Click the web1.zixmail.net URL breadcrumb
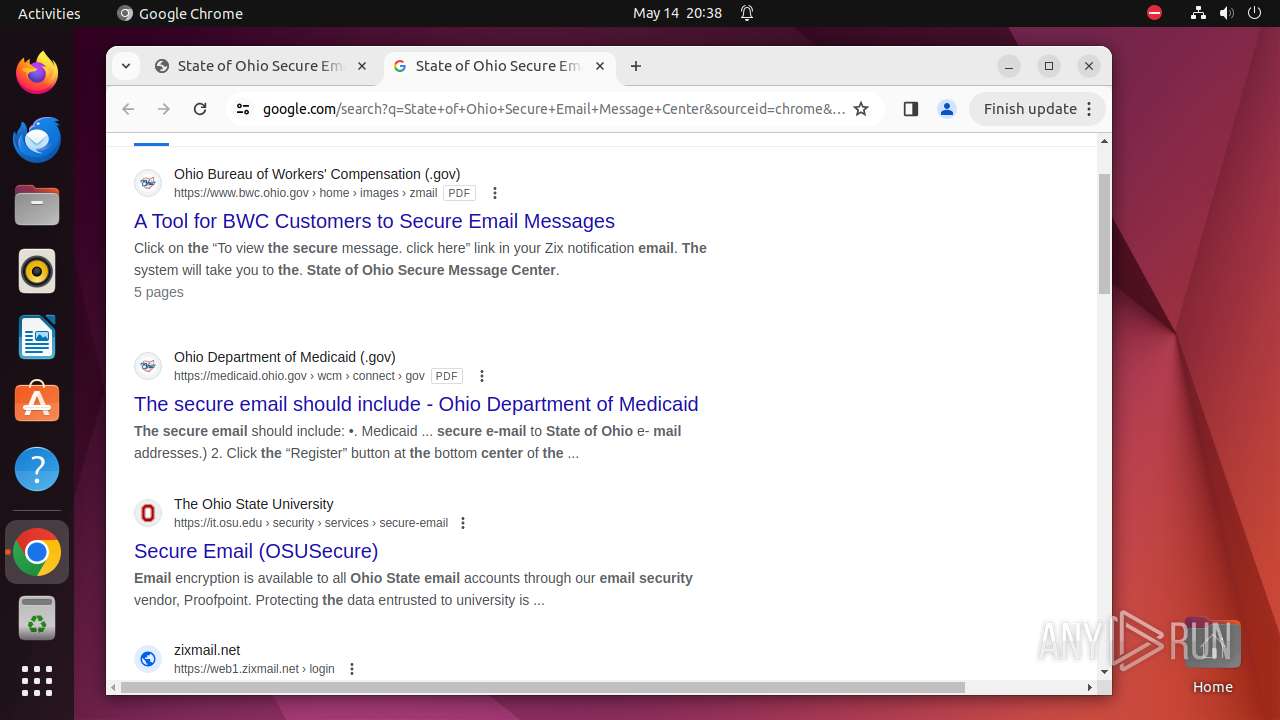 point(254,669)
